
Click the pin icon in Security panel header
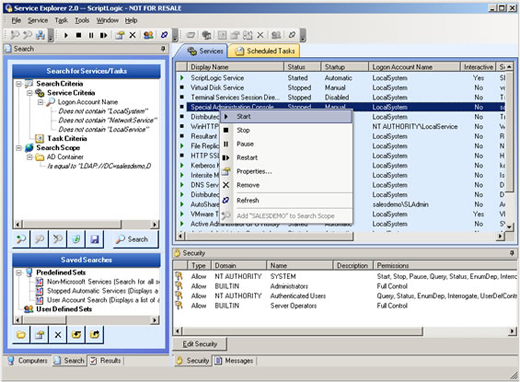(512, 253)
